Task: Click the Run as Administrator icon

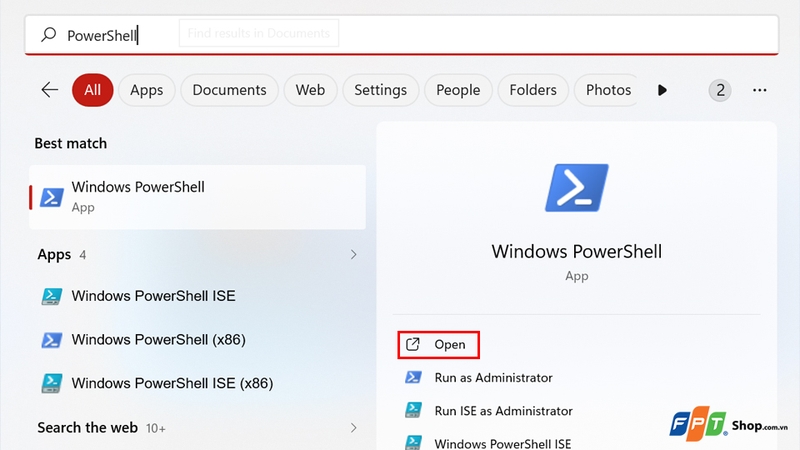Action: click(413, 377)
